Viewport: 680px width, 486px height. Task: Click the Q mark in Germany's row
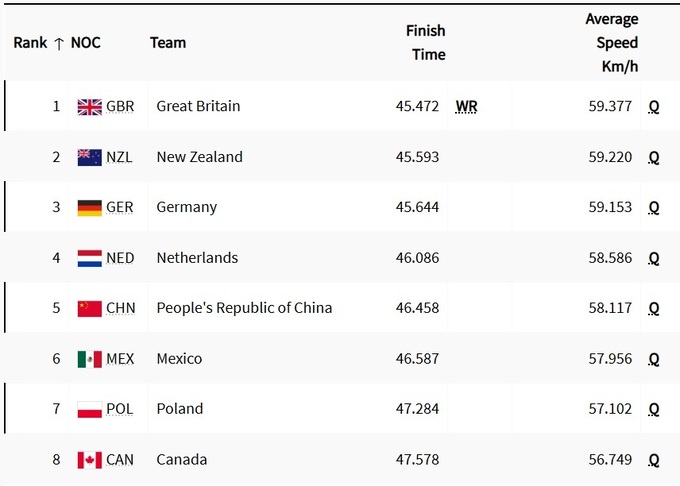click(x=654, y=208)
